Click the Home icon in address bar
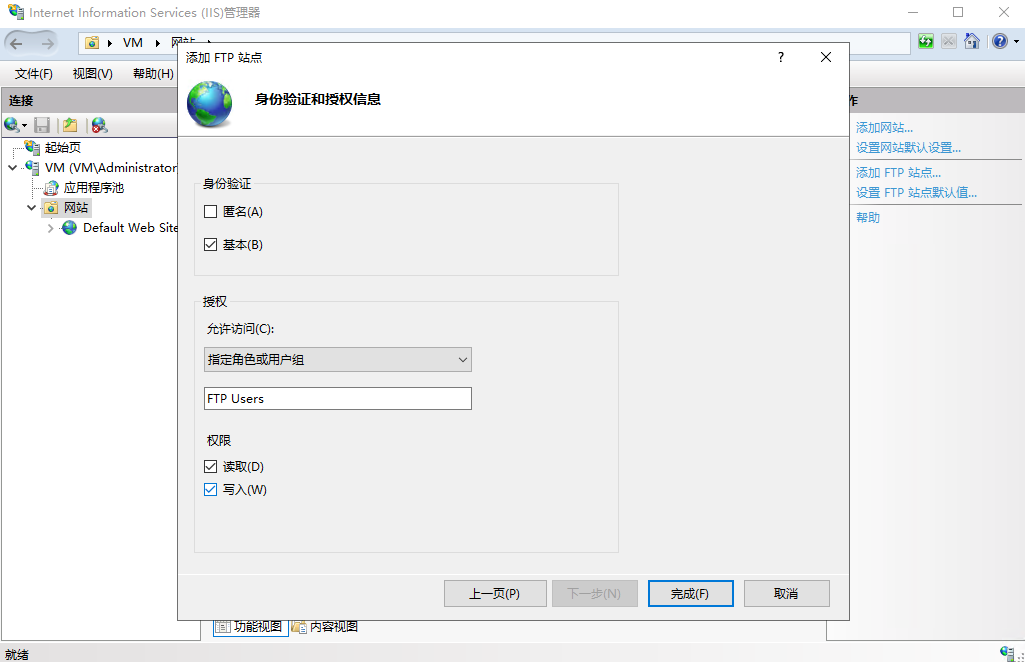Screen dimensions: 1025x662 pyautogui.click(x=971, y=42)
